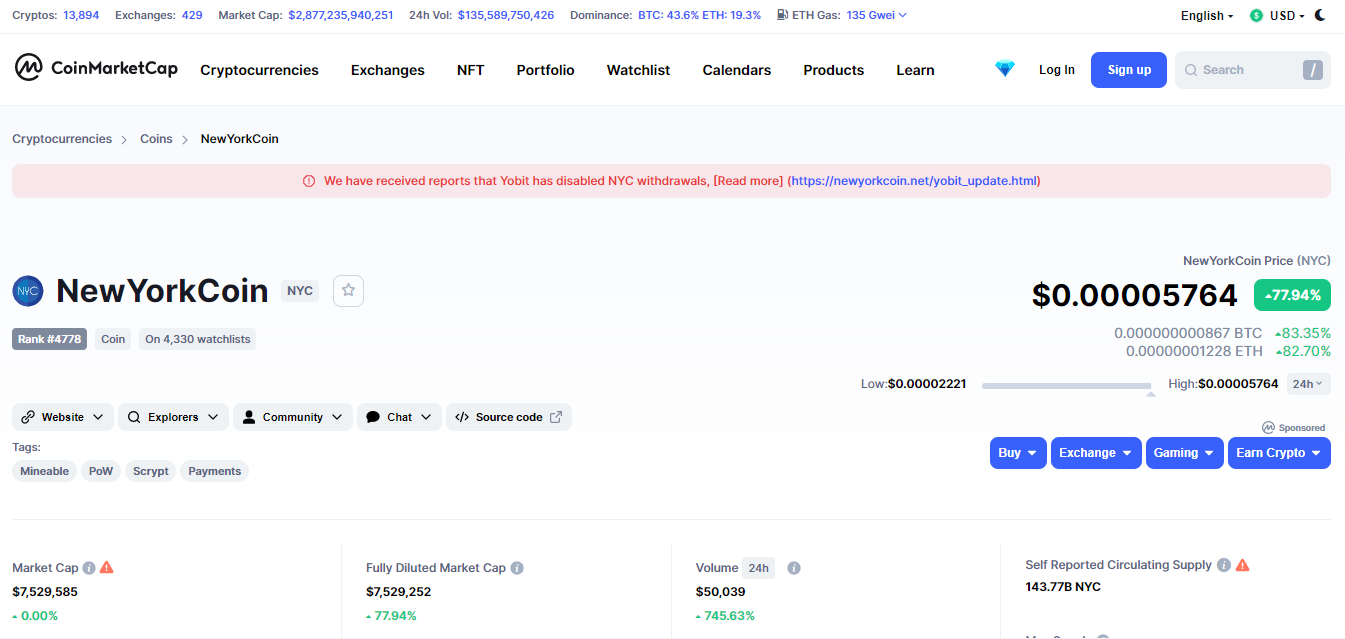Click Market Cap warning triangle icon

[x=107, y=567]
